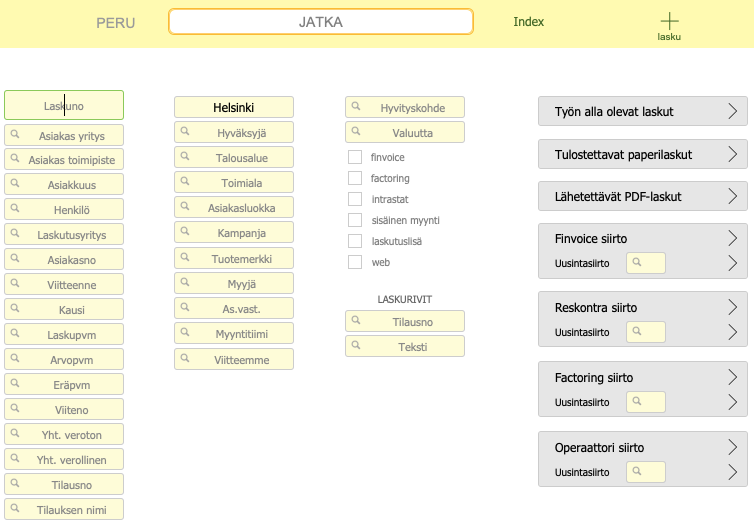
Task: Expand Tulostettavat paperilaskut with the chevron
Action: 732,154
